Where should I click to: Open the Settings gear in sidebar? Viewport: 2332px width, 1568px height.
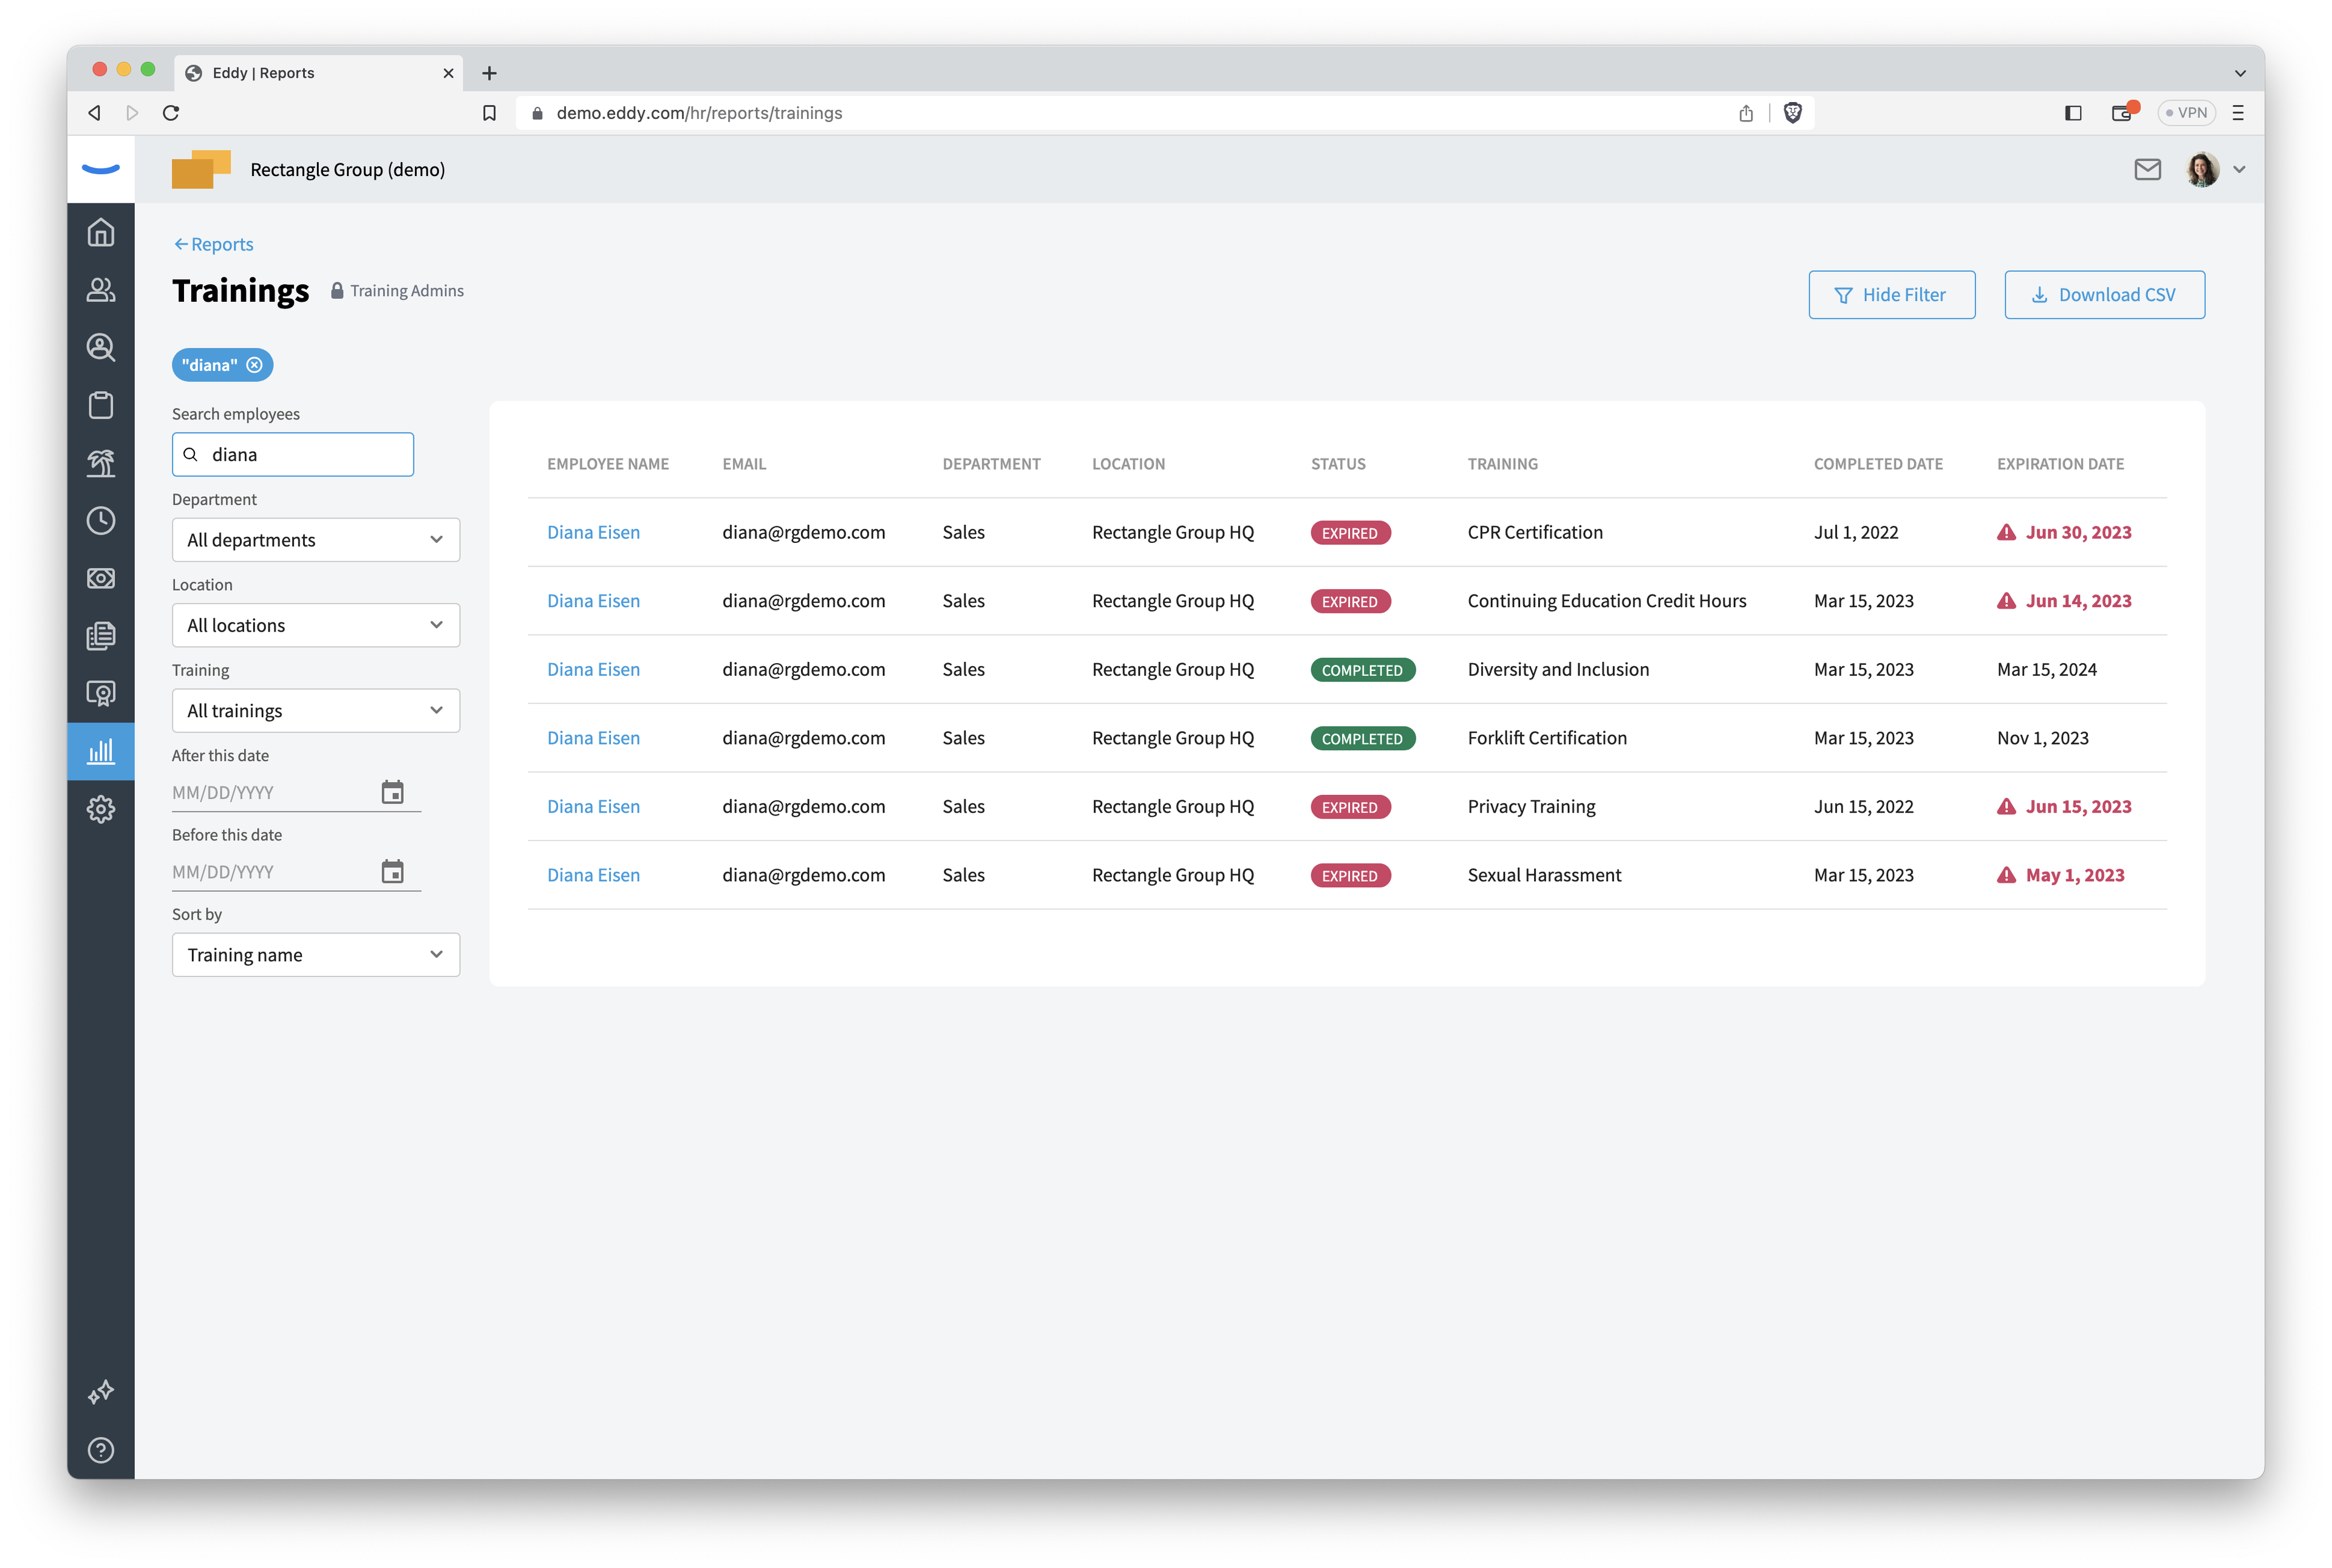[x=101, y=809]
